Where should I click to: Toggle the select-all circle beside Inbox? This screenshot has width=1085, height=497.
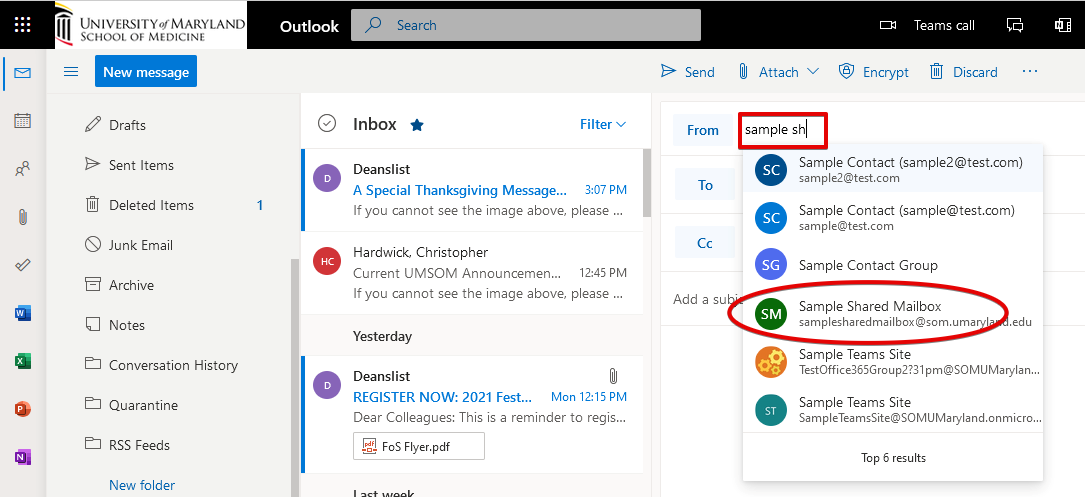coord(326,123)
